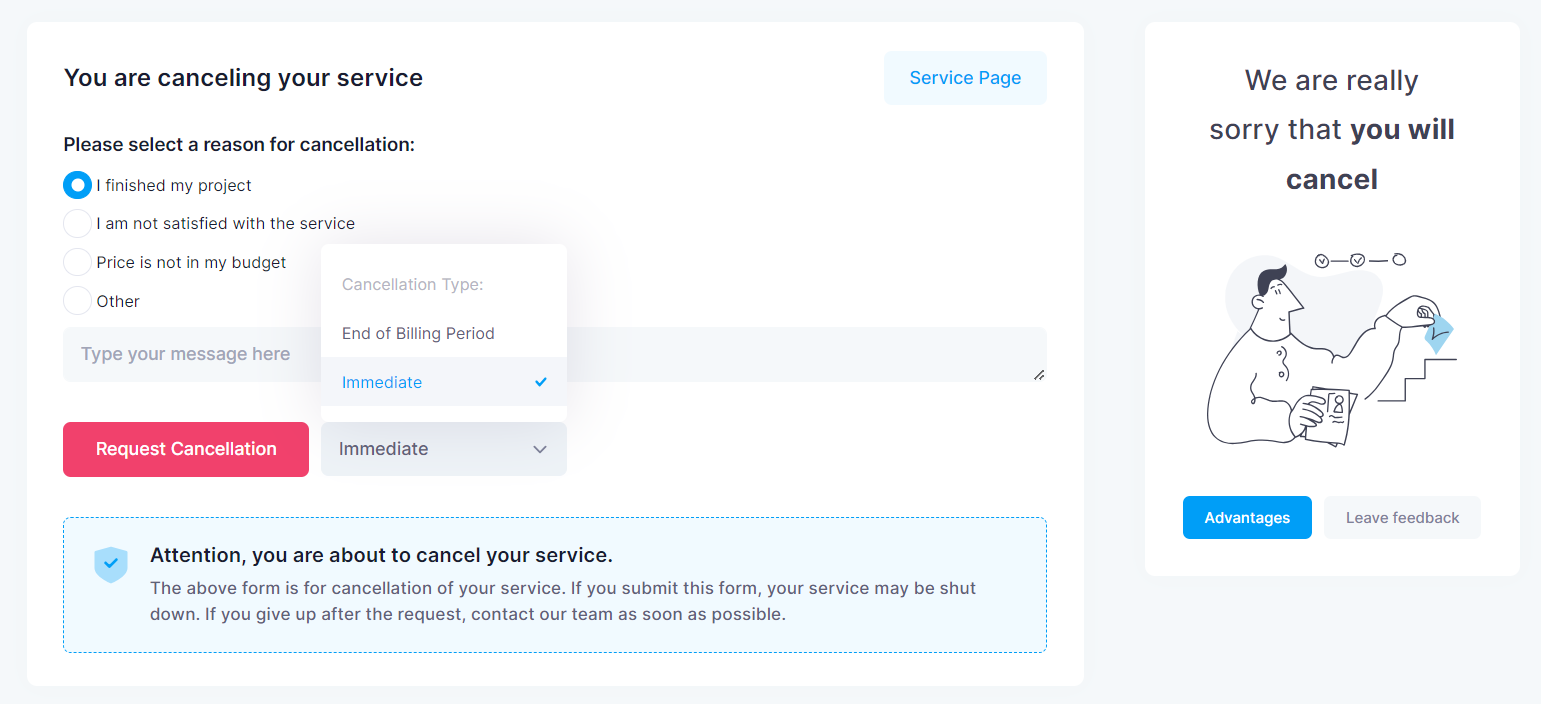Select 'I finished my project' radio button
1541x704 pixels.
pos(77,185)
